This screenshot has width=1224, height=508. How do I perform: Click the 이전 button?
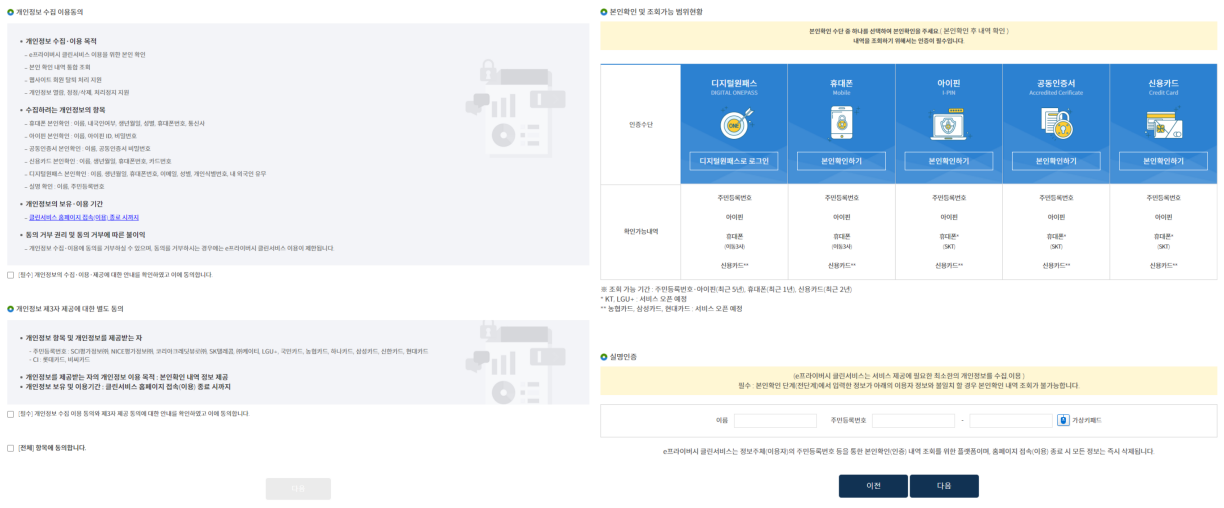(873, 486)
